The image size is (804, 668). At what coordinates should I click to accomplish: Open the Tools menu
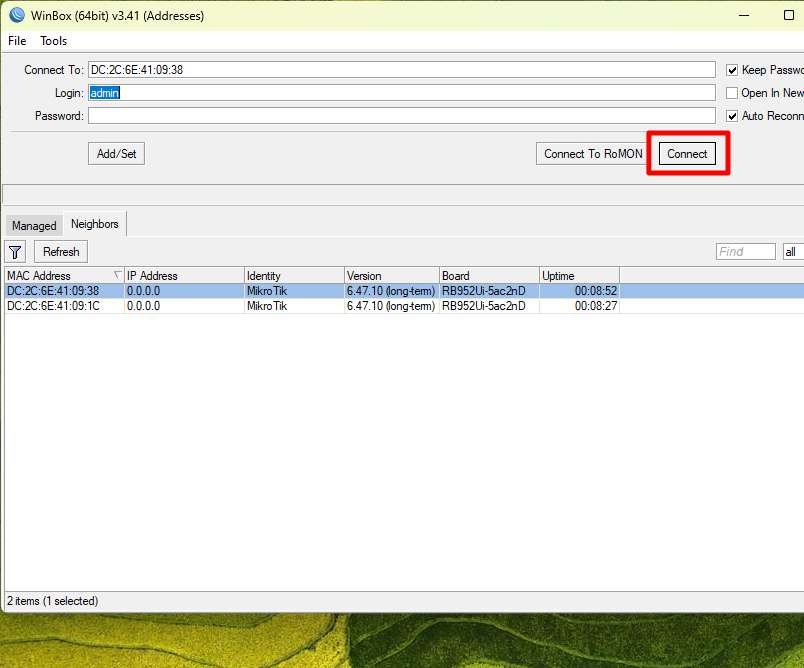tap(54, 41)
